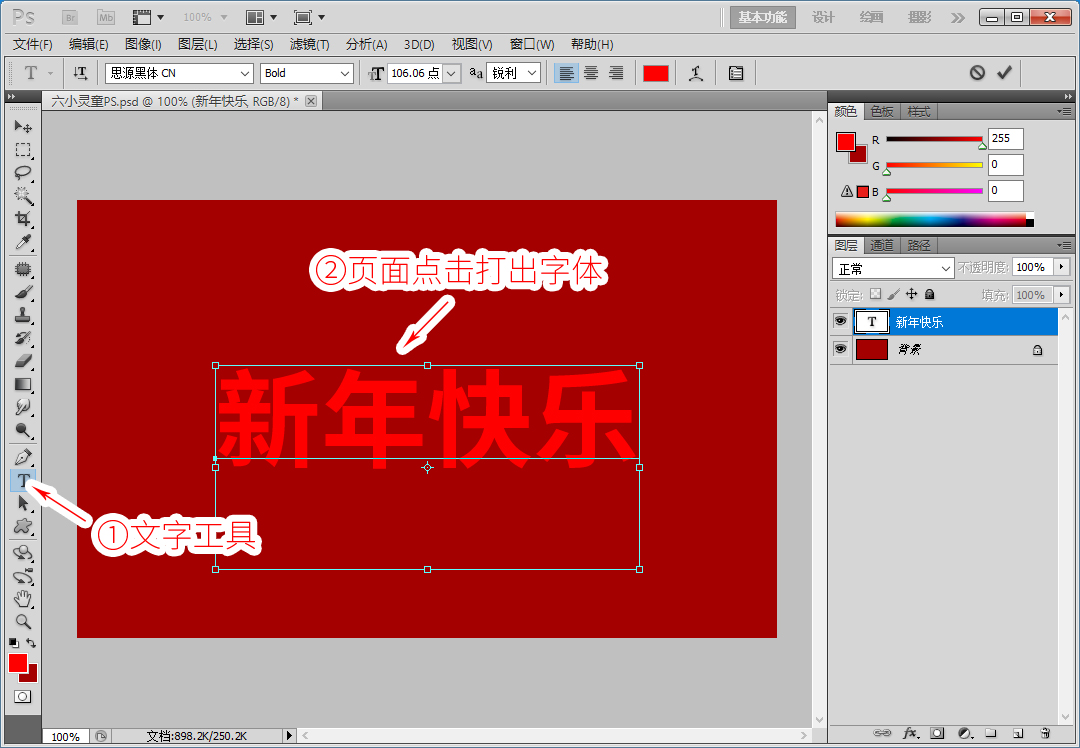Toggle text orientation icon
The width and height of the screenshot is (1080, 748).
click(x=80, y=73)
